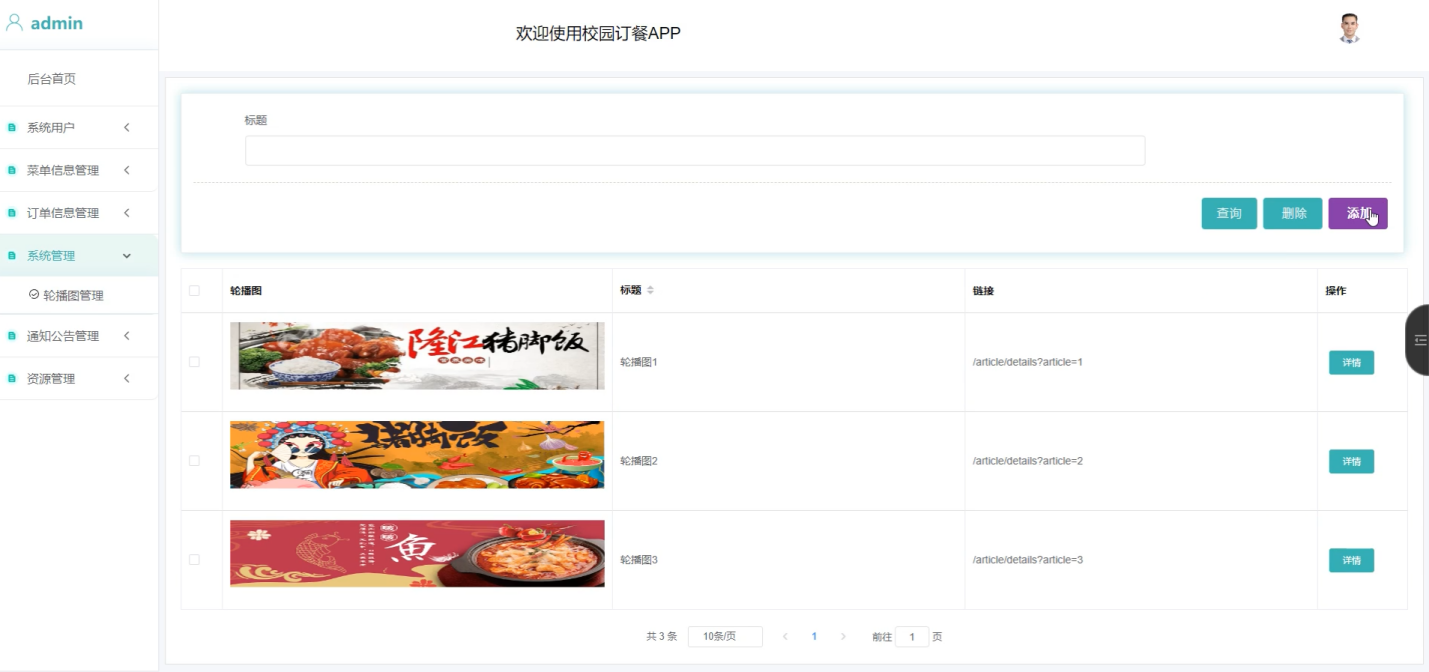Check the row checkbox for 轮播图3
Screen dimensions: 1429x672
[x=194, y=560]
